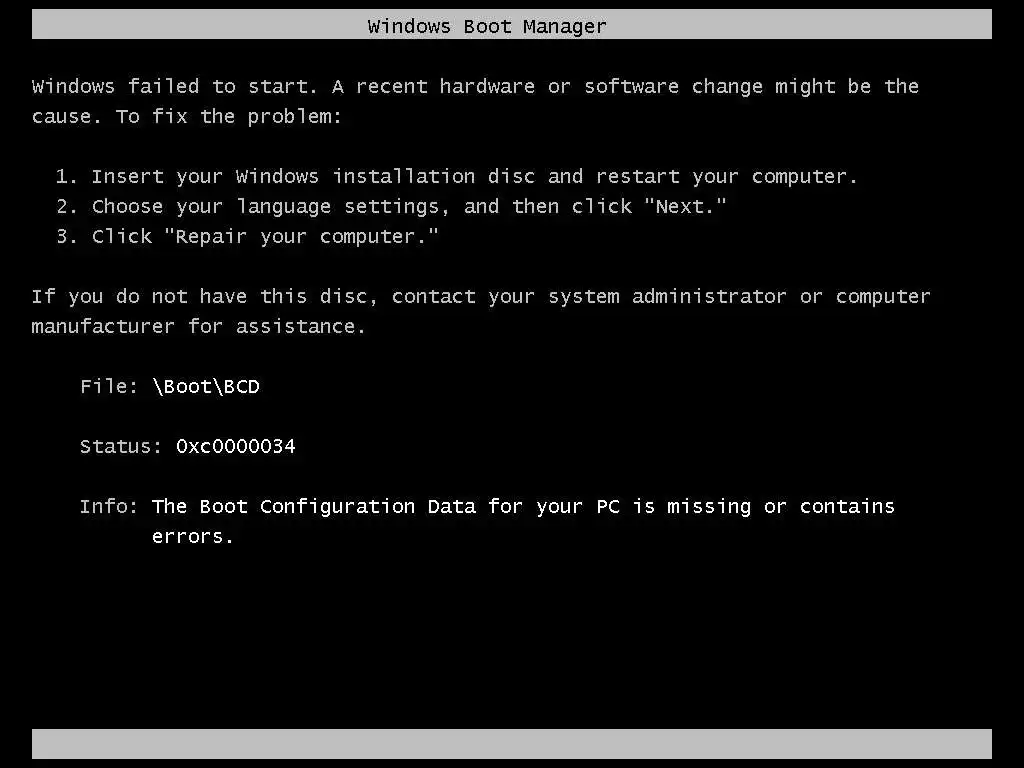
Task: Click "manufacturer for assistance." line
Action: click(x=199, y=327)
